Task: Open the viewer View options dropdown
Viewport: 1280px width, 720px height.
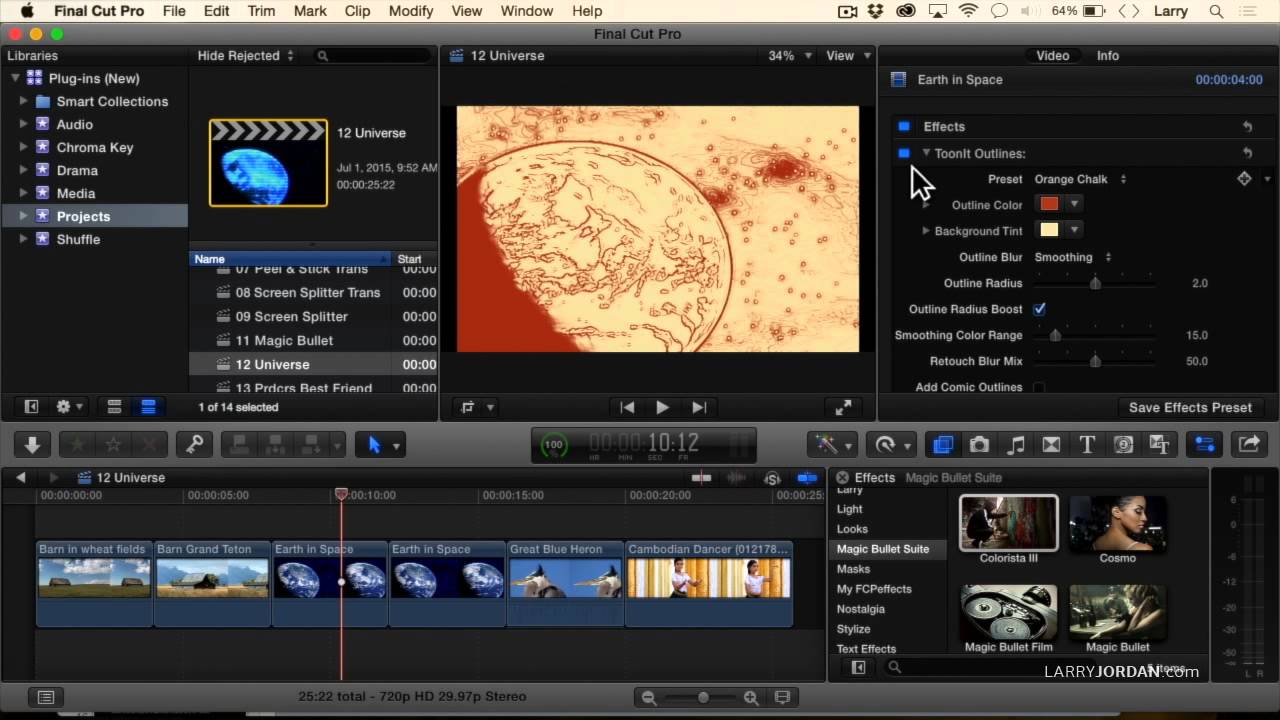Action: click(x=848, y=56)
